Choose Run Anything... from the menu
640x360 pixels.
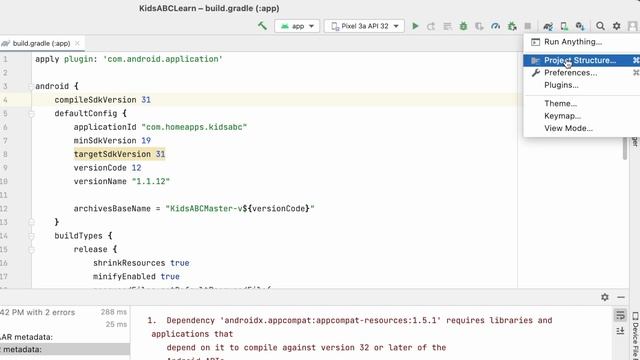click(582, 42)
